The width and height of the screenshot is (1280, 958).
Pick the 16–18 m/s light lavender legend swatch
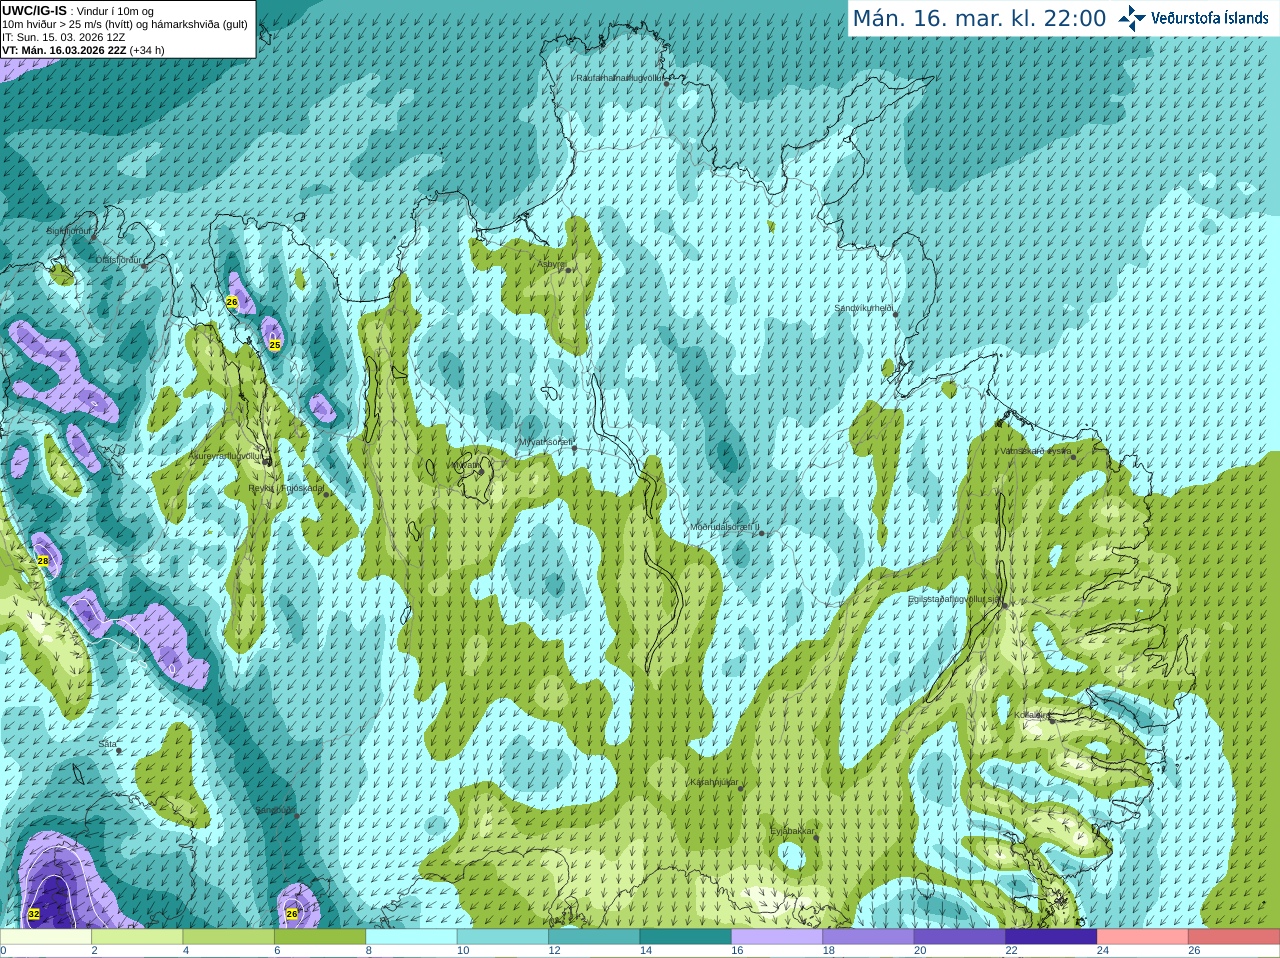[777, 937]
